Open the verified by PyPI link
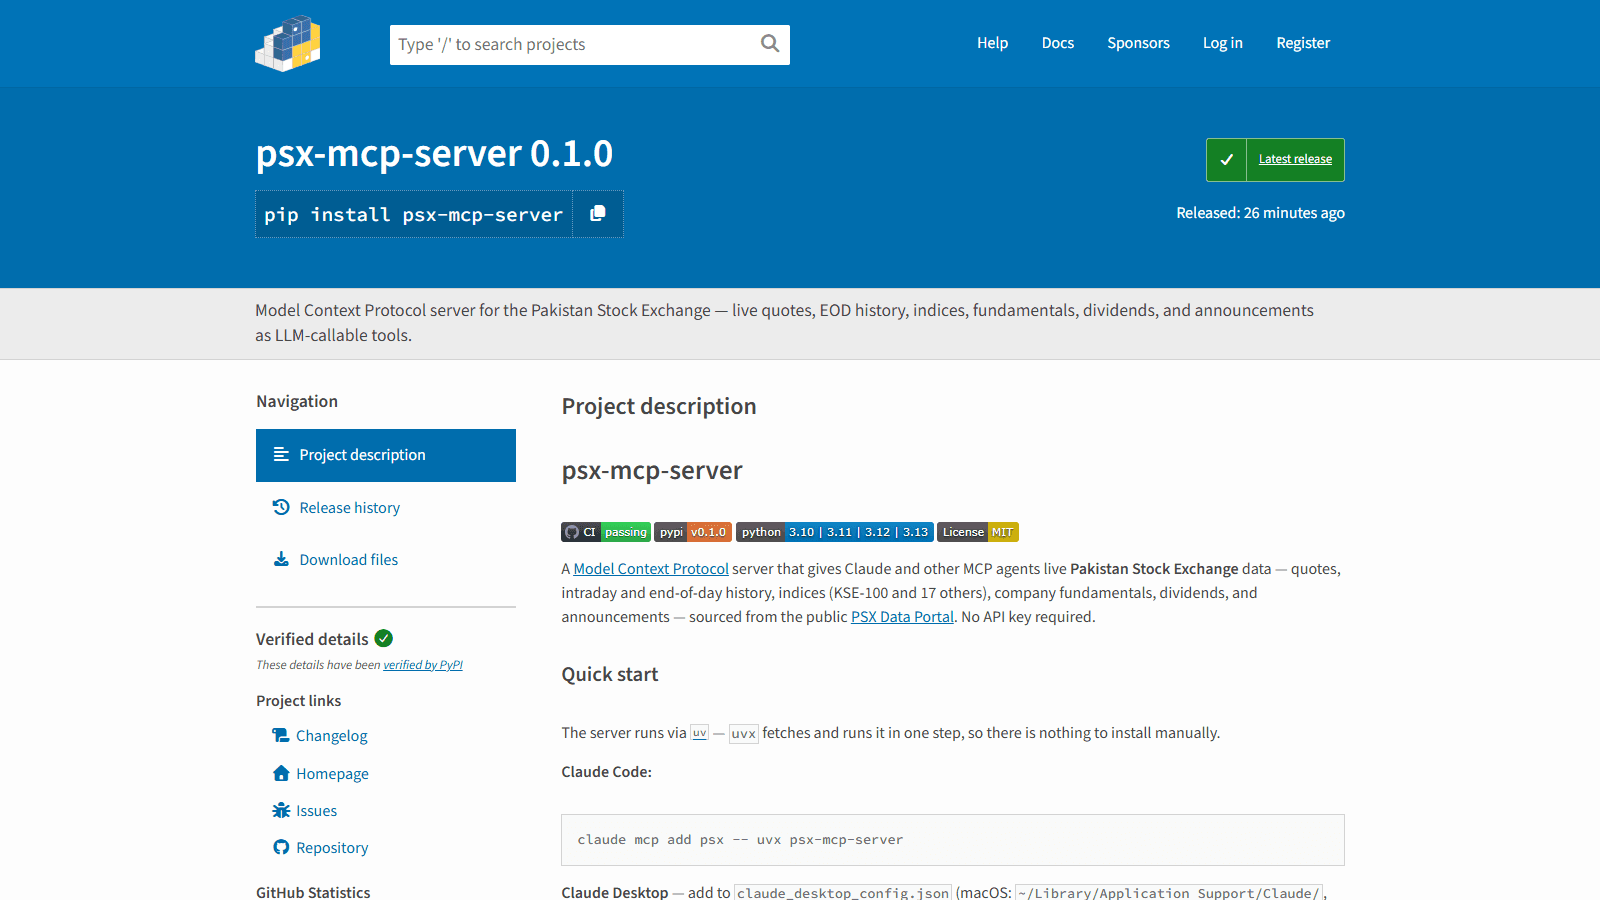This screenshot has height=900, width=1600. (423, 665)
